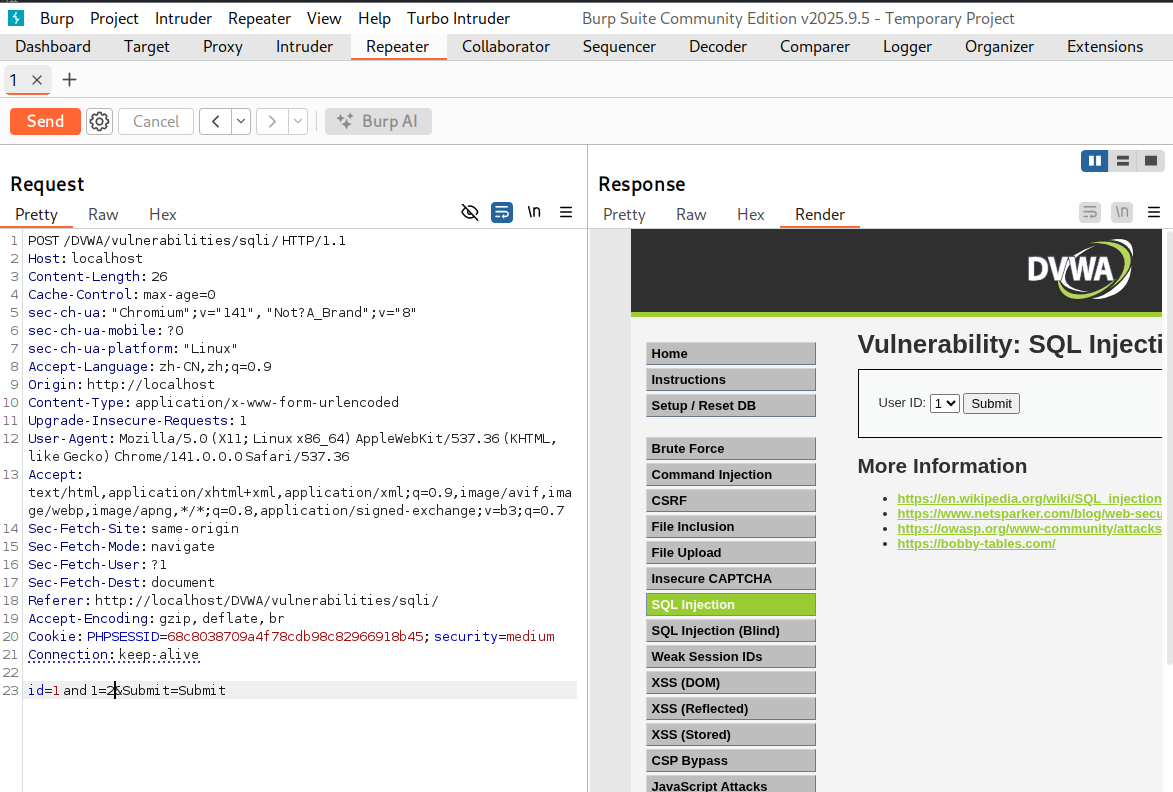Open the SQL Injection (Blind) link
1173x792 pixels.
[x=731, y=630]
